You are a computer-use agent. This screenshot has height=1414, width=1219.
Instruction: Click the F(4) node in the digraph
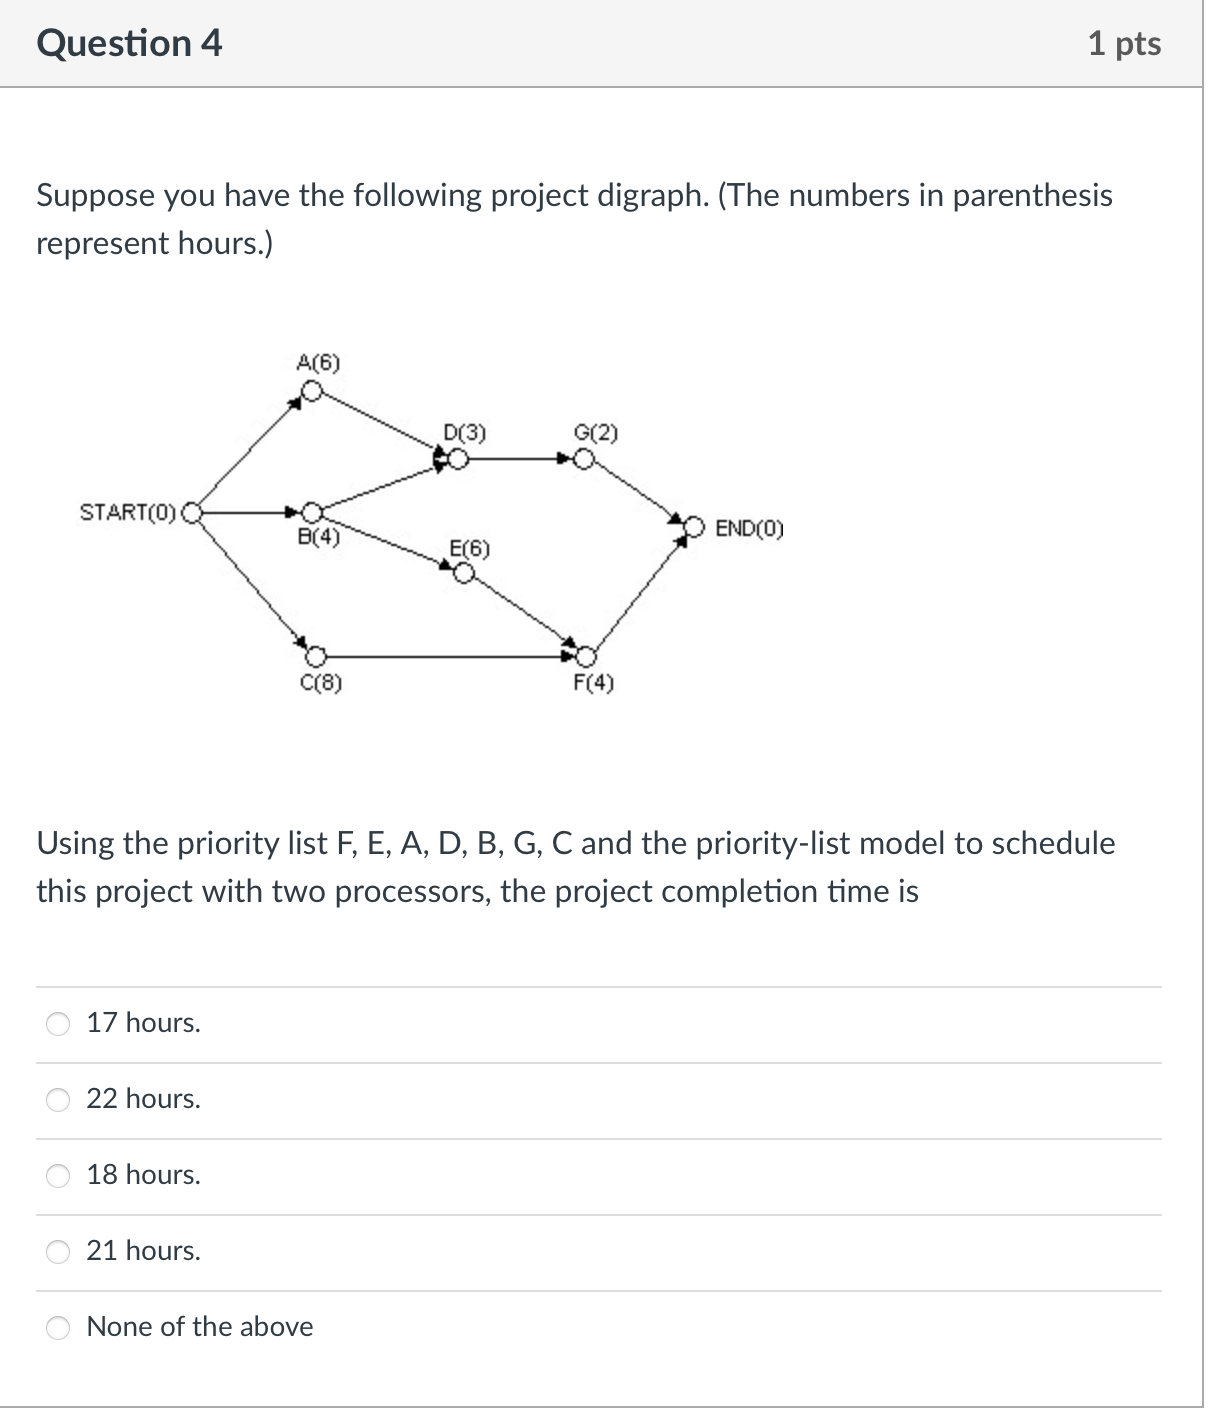[x=585, y=656]
